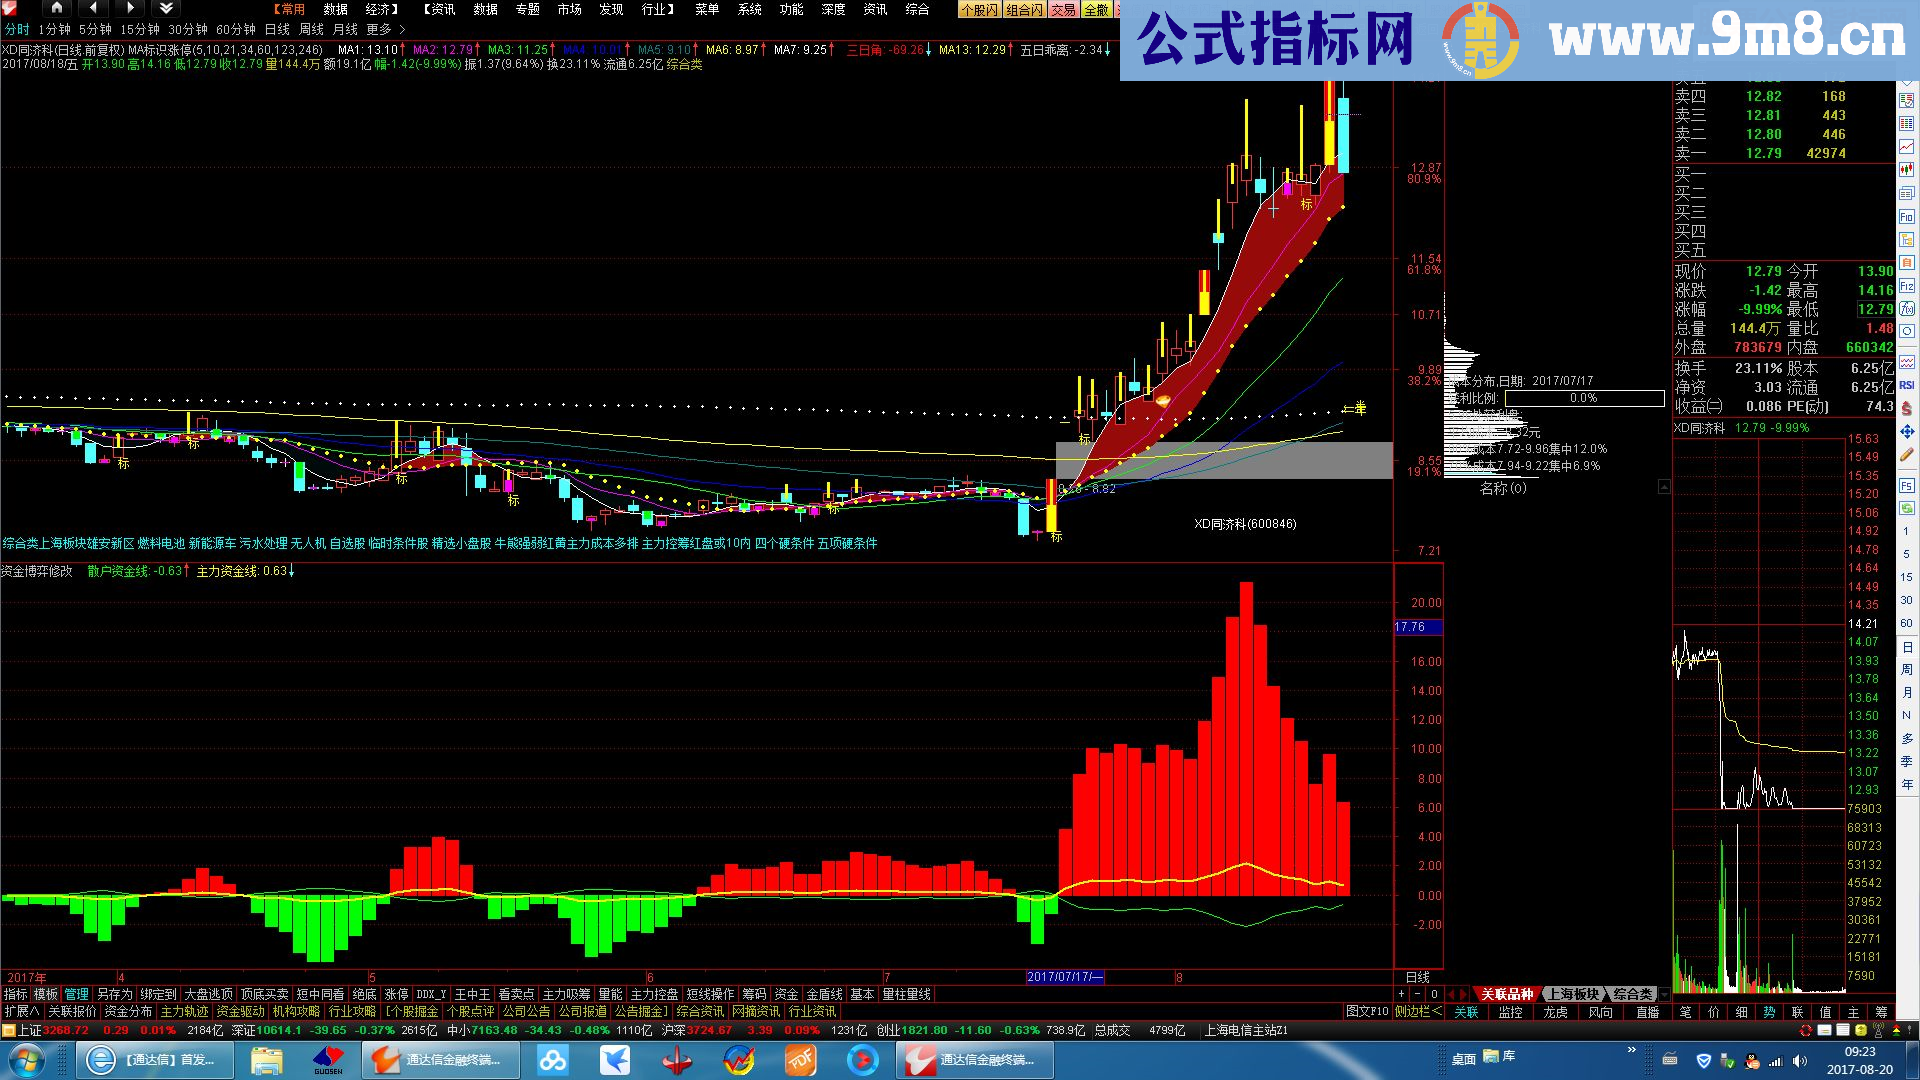Open dropdown arrow beside 综合类 tab
This screenshot has height=1080, width=1920.
point(1664,994)
